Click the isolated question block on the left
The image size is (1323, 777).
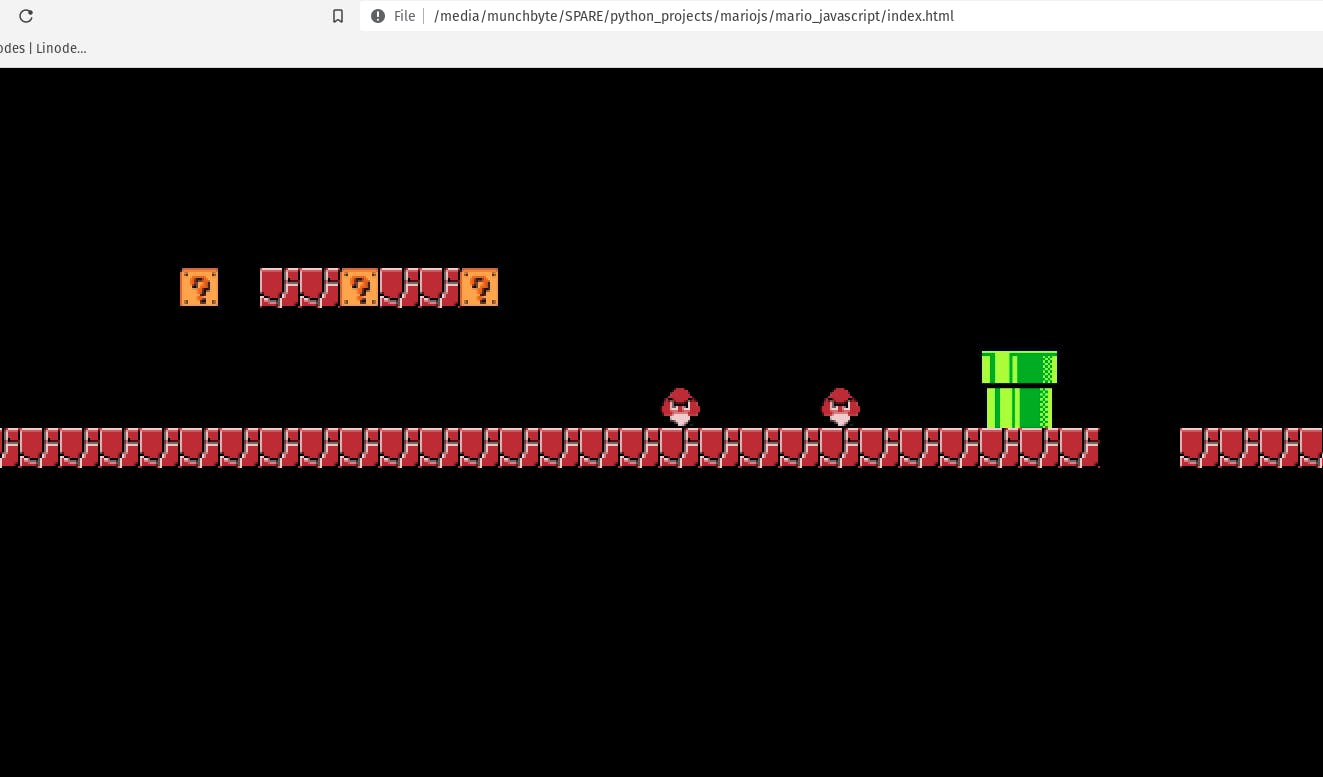[199, 287]
